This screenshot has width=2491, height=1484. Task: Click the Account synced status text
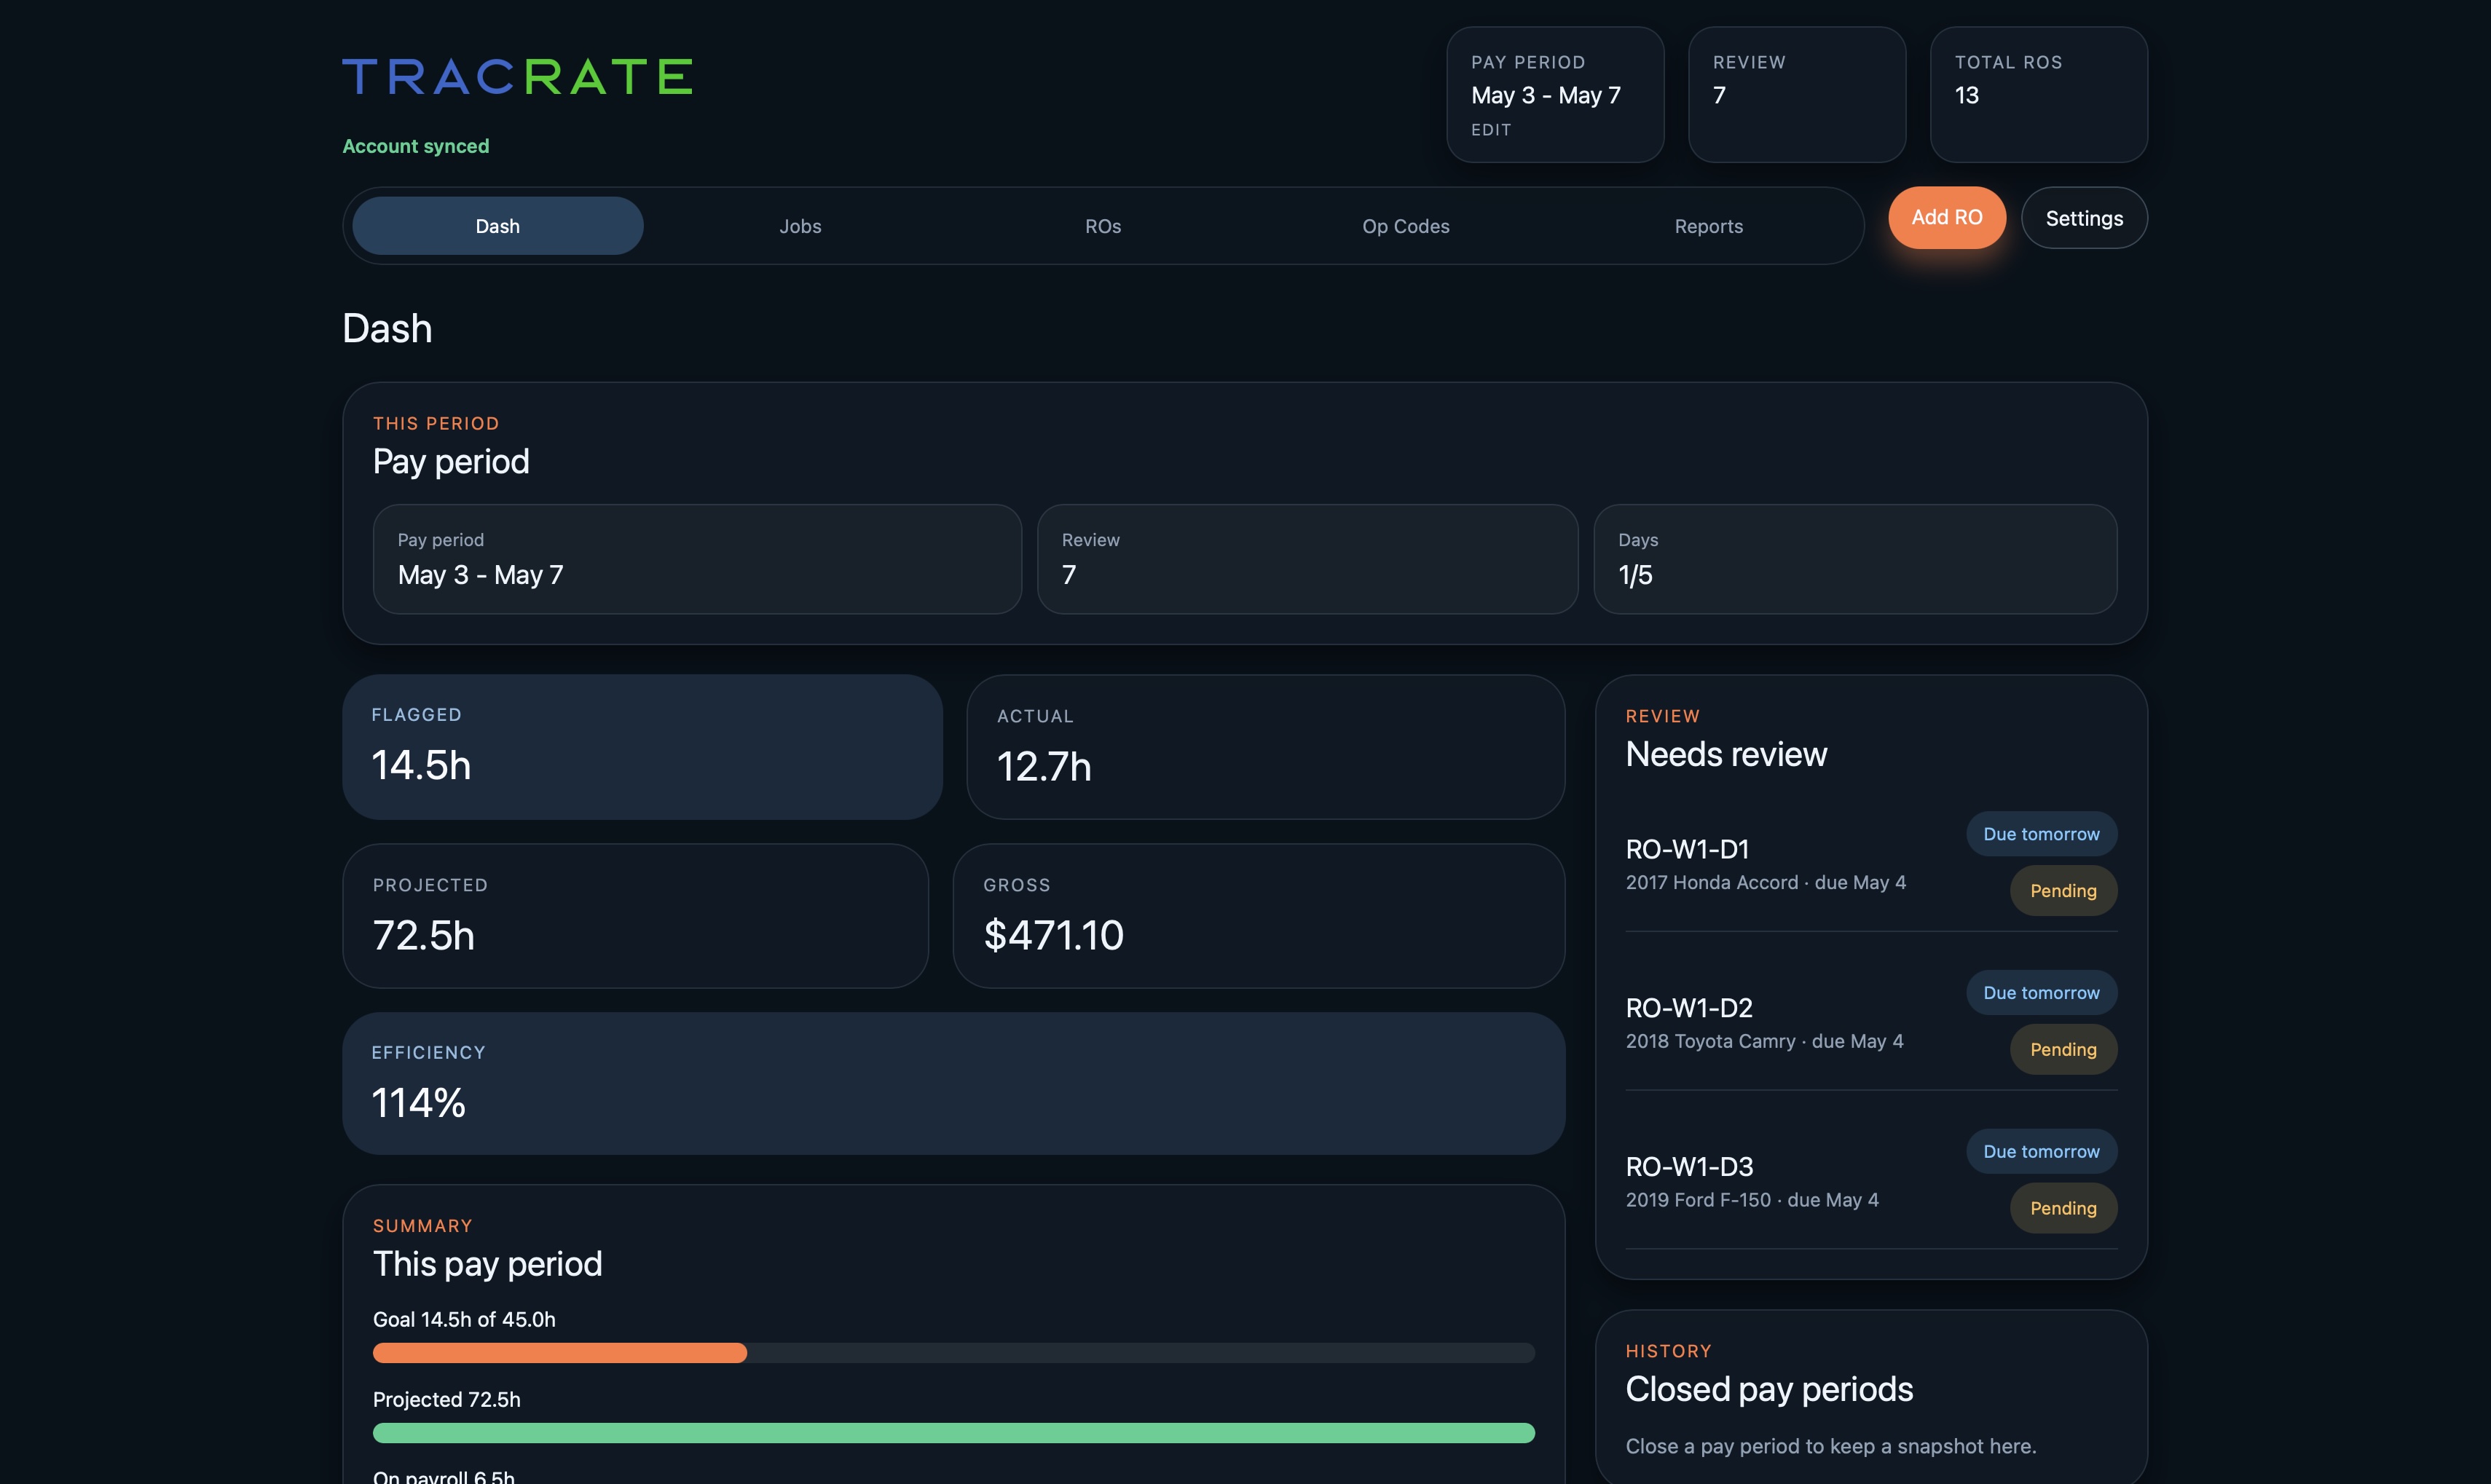415,146
